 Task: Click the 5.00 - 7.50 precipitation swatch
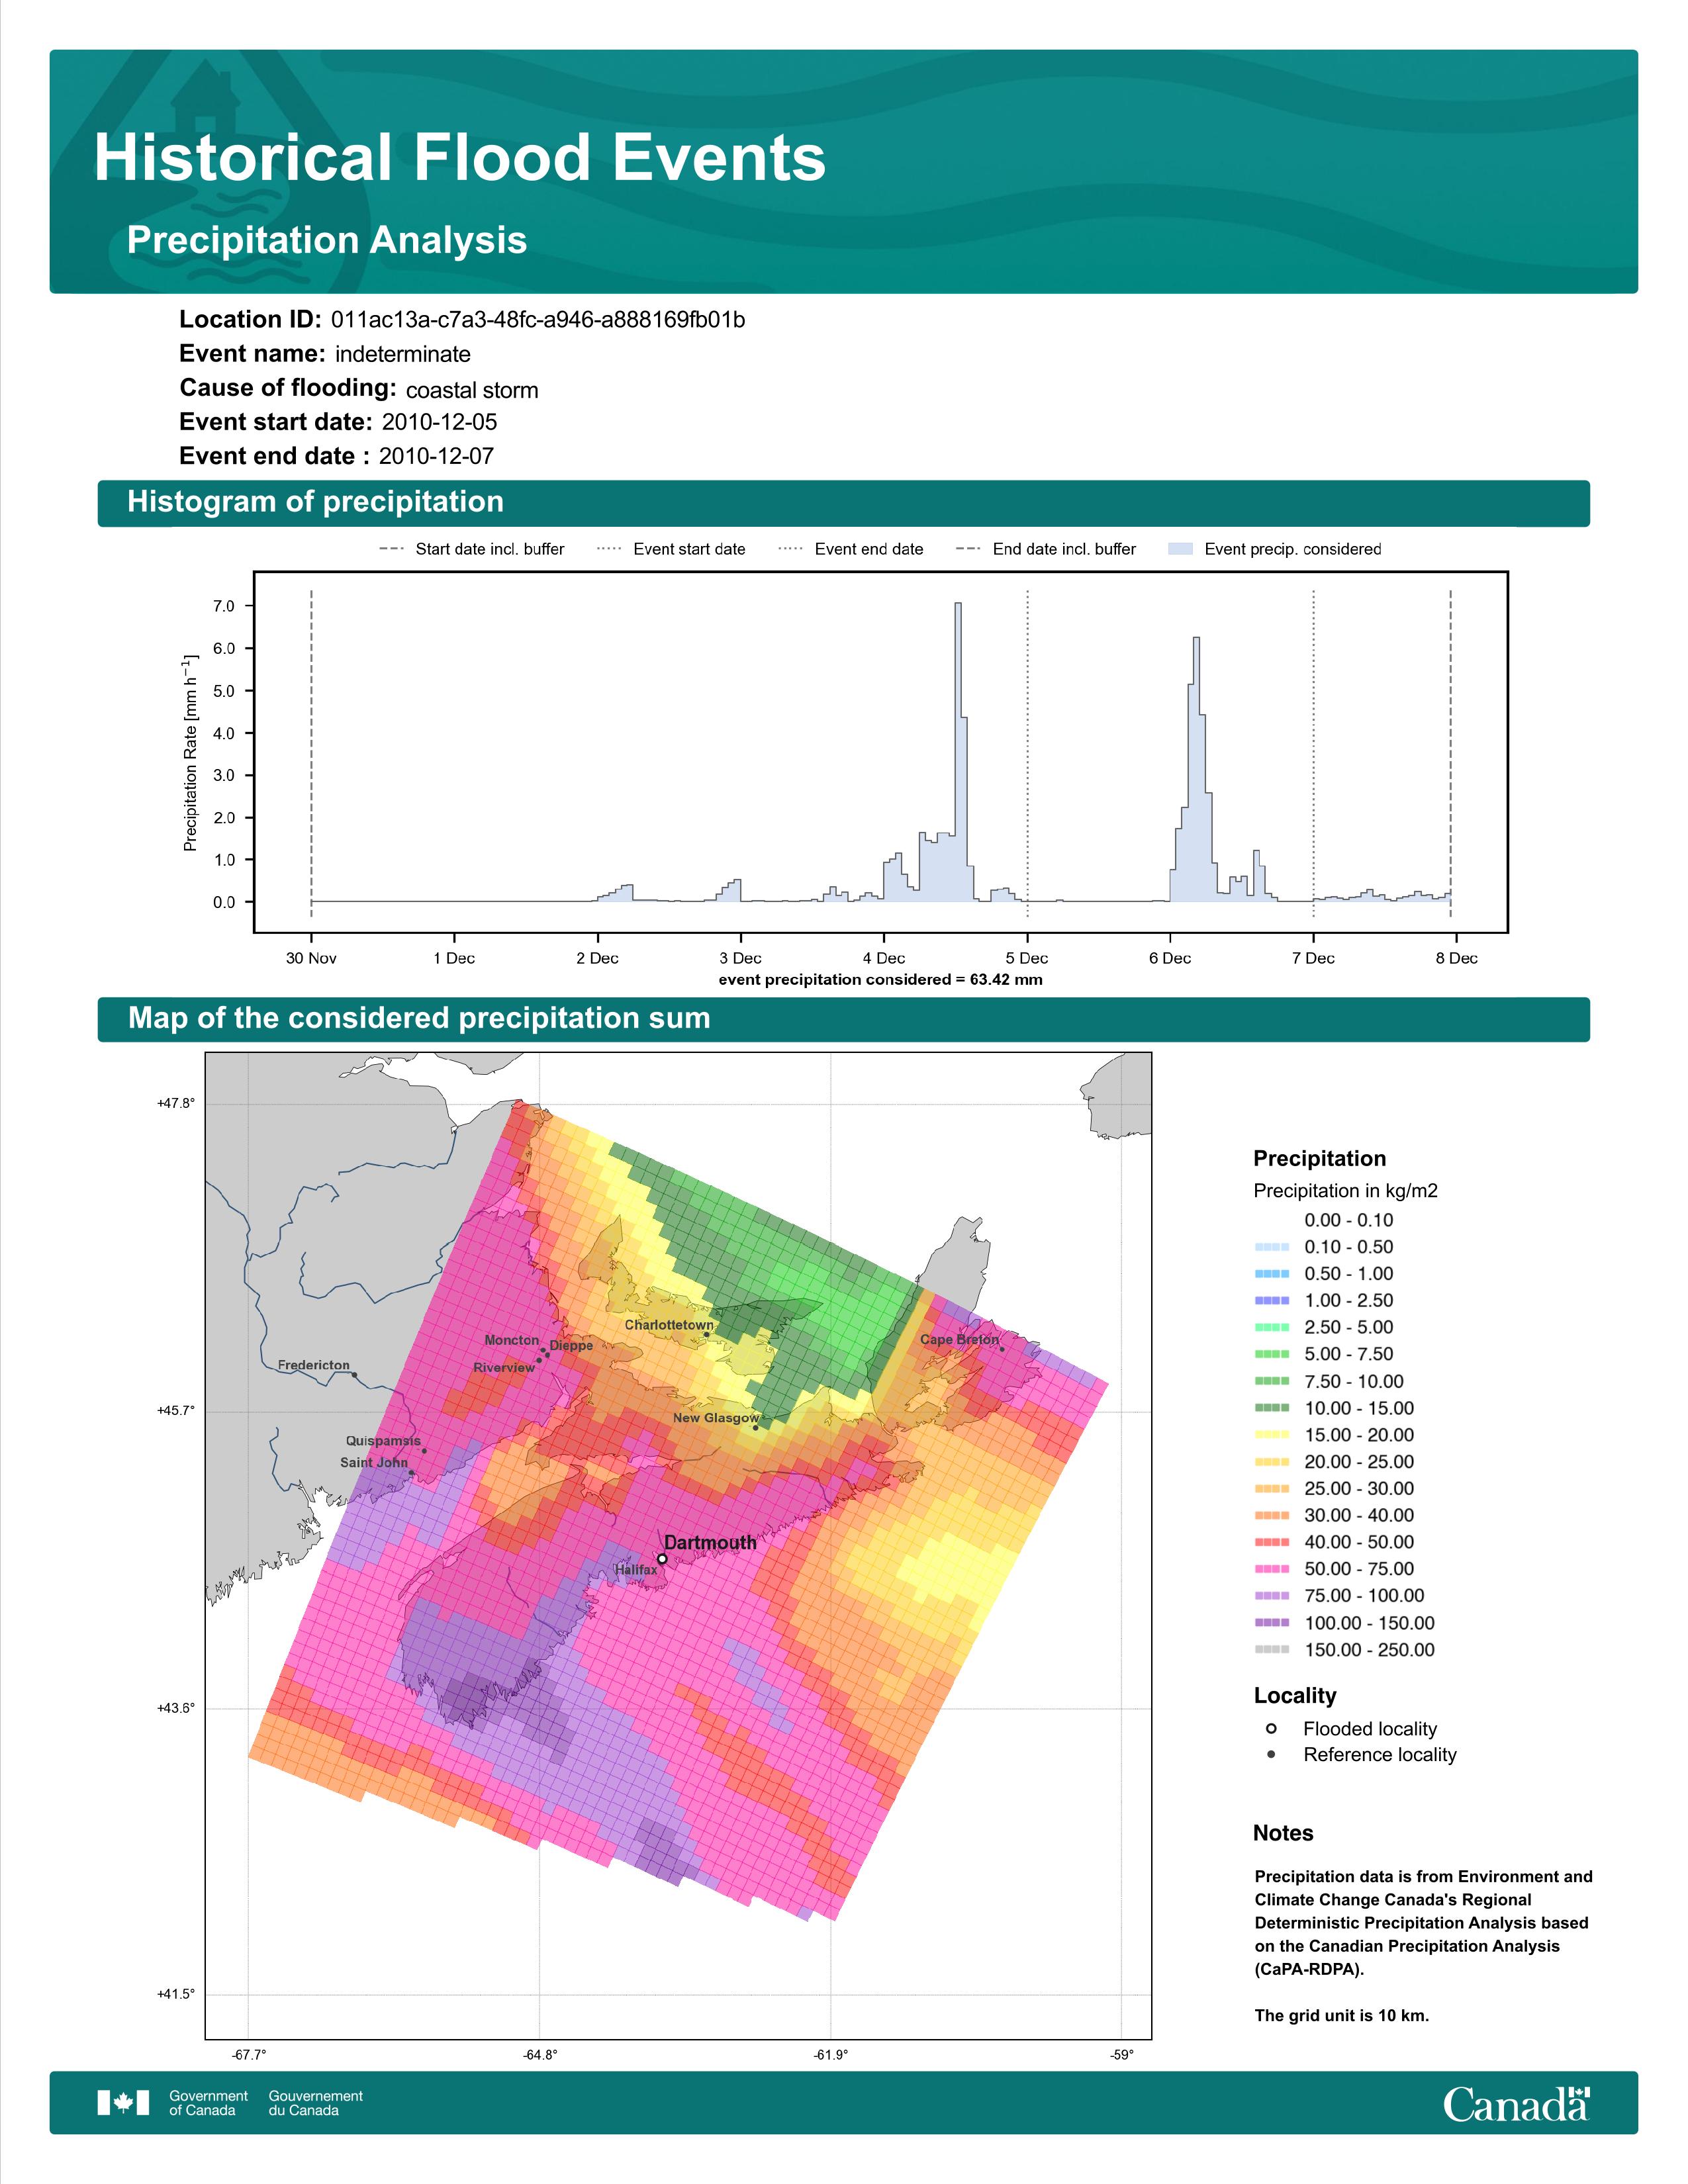coord(1272,1354)
